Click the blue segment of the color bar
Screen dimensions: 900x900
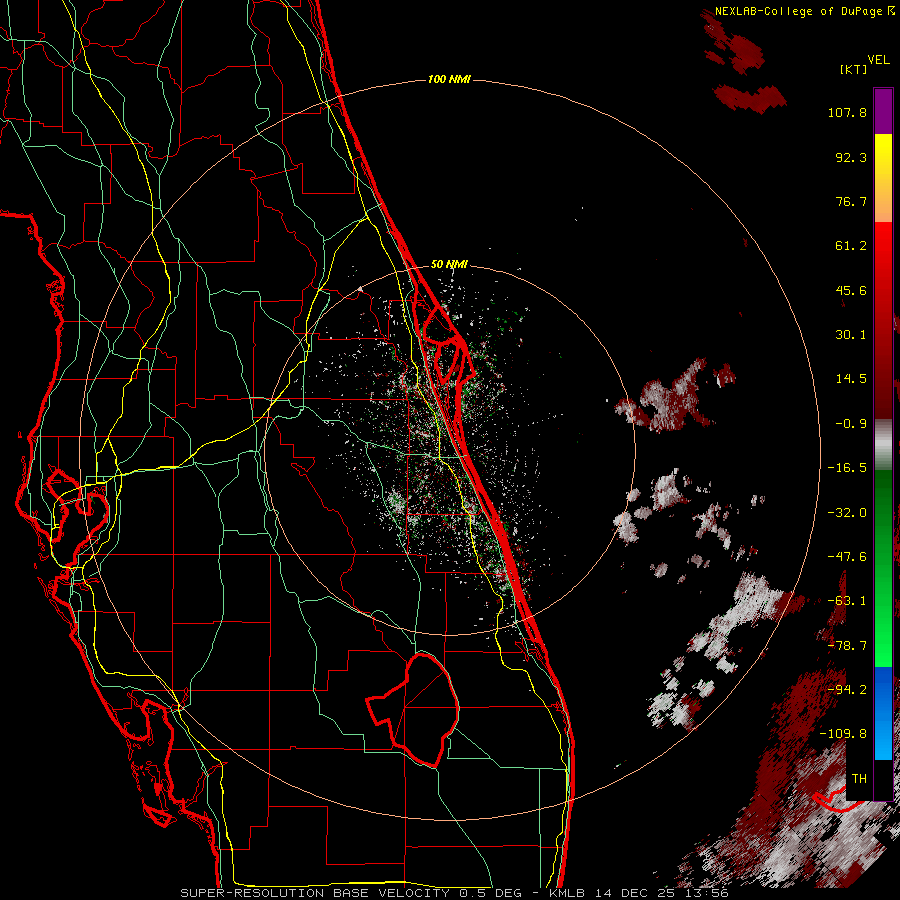883,713
